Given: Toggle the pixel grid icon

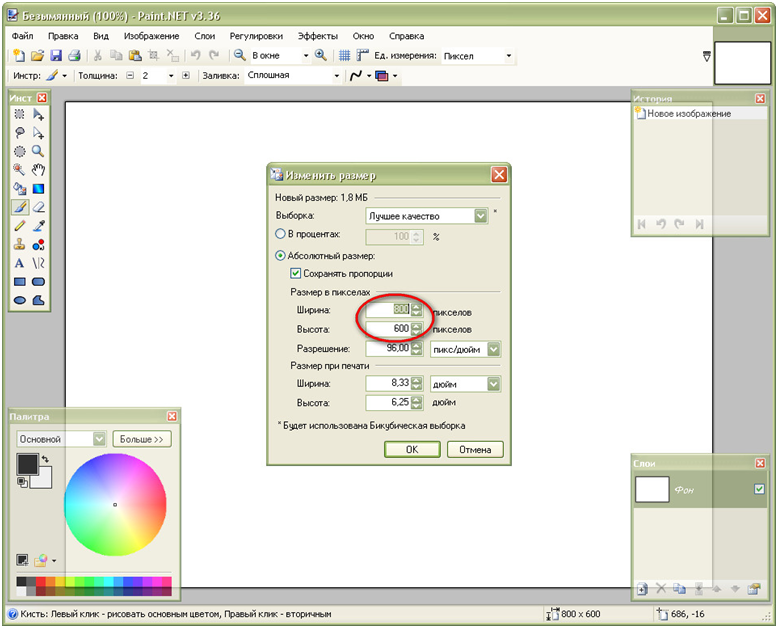Looking at the screenshot, I should 344,56.
